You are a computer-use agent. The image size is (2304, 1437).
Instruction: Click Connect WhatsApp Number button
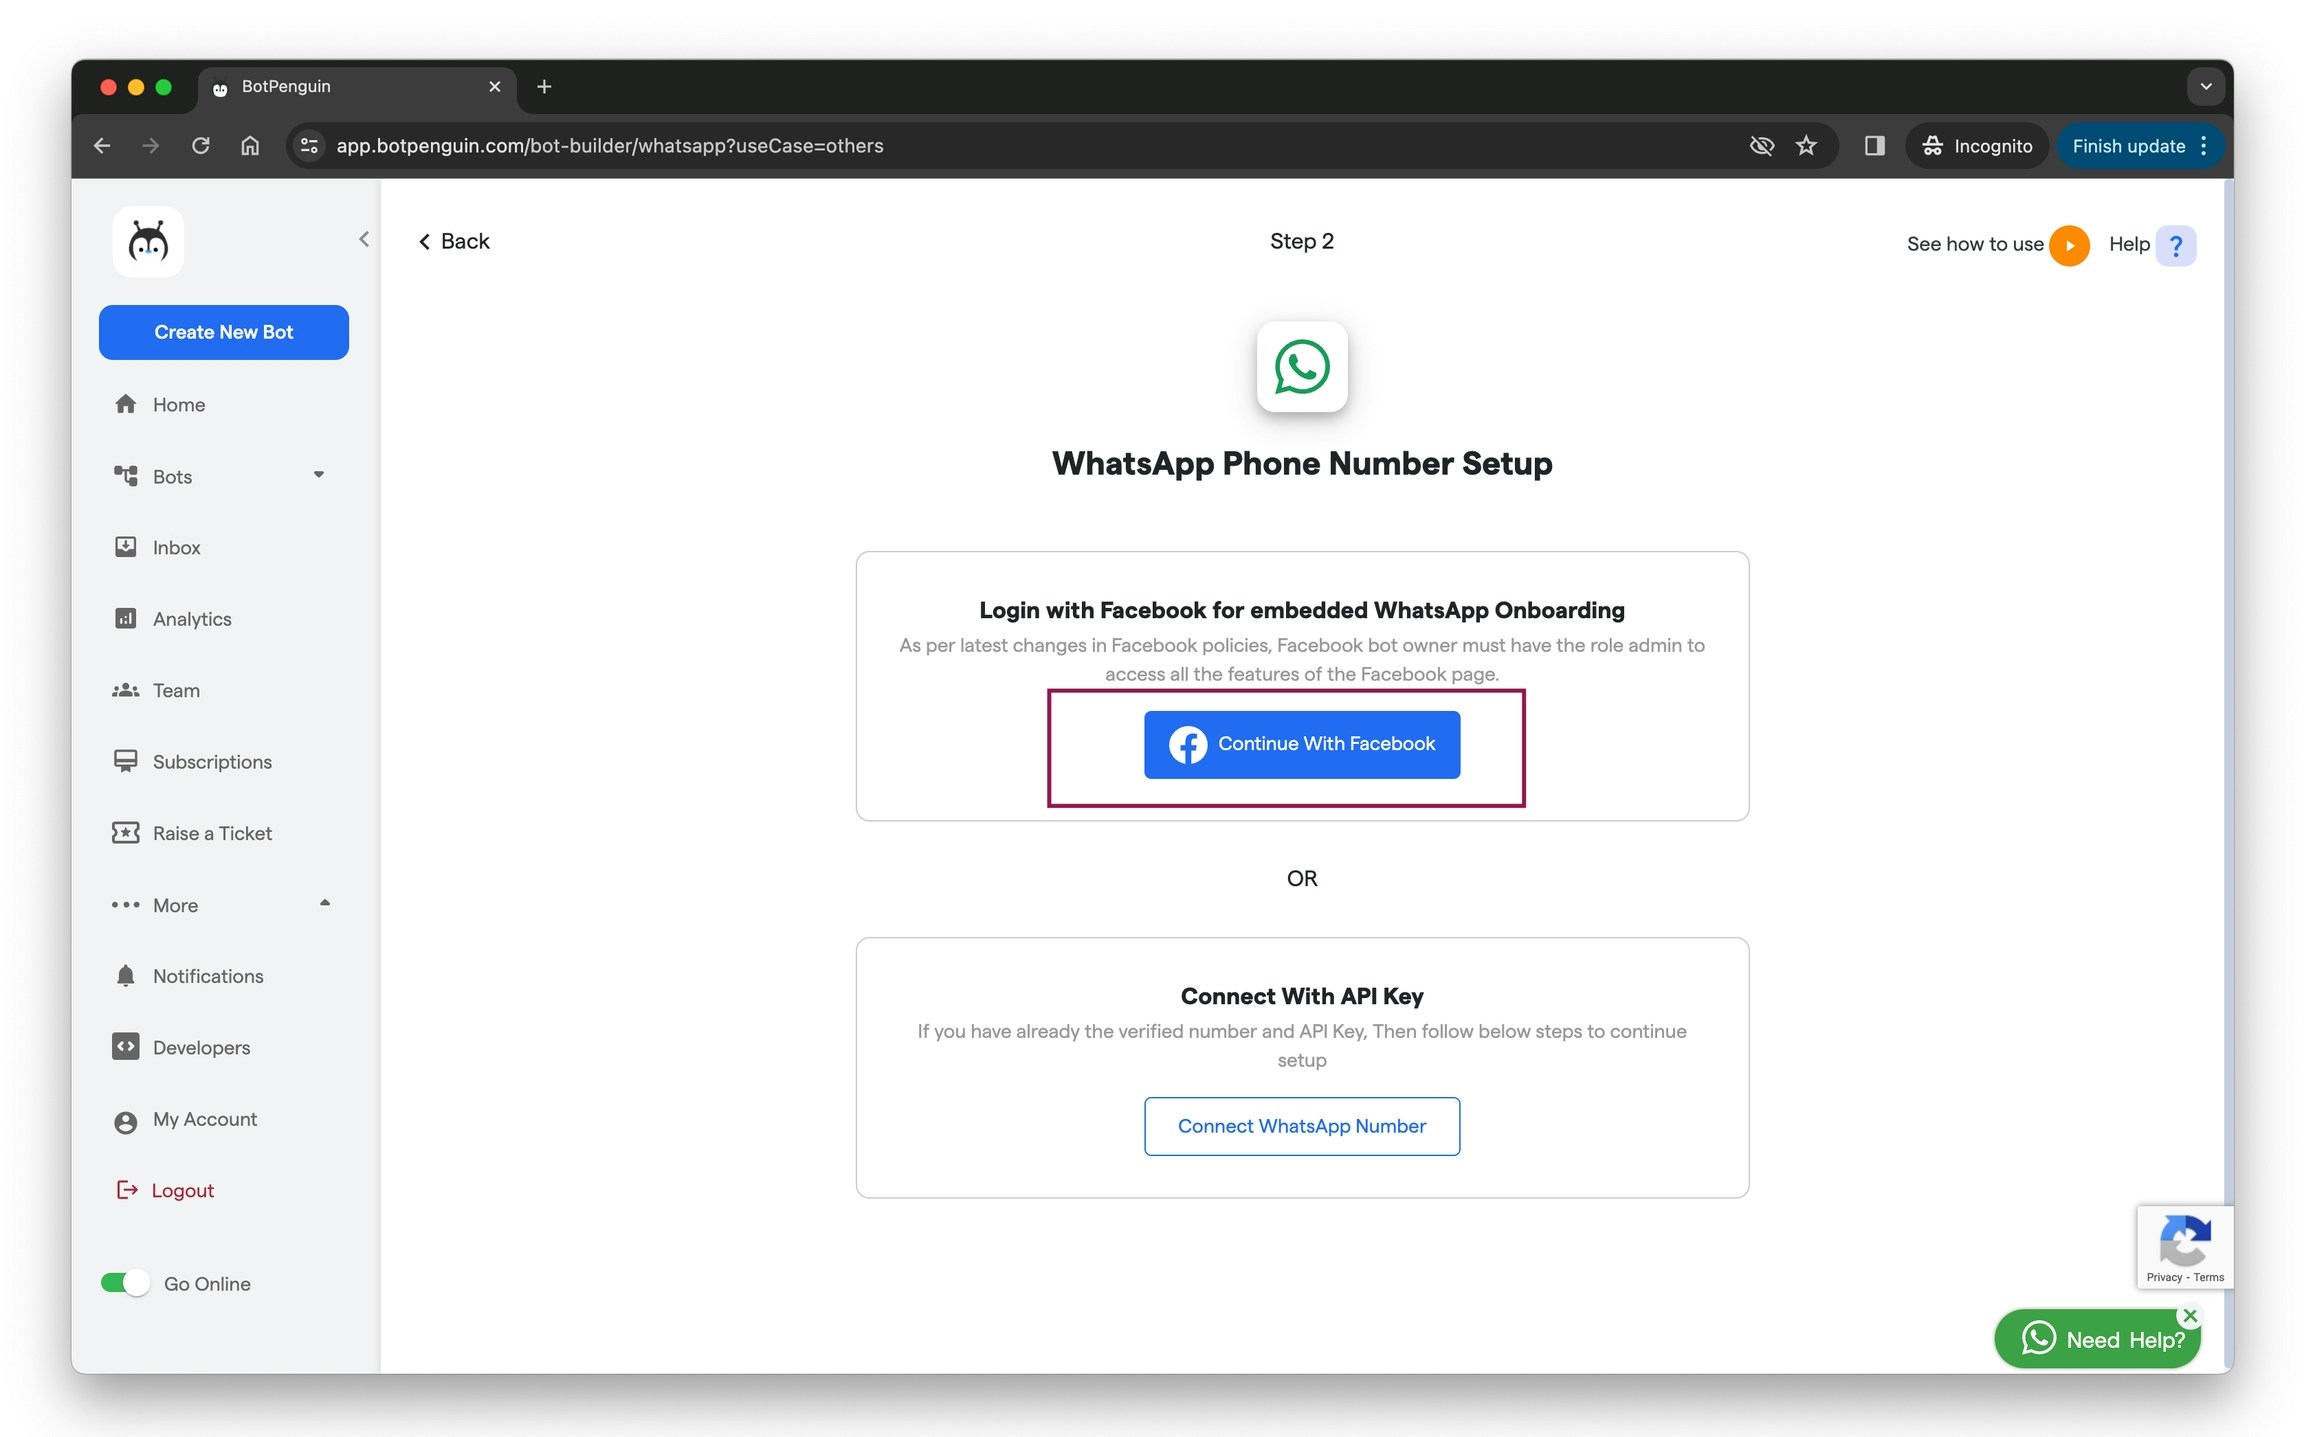point(1301,1126)
